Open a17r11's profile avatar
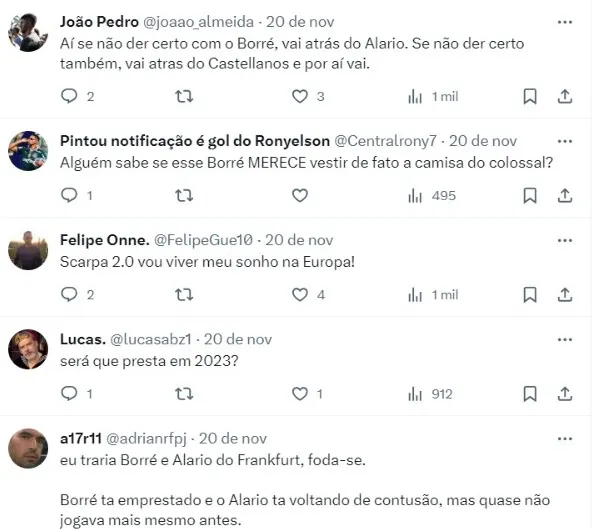Screen dimensions: 610x529 pos(28,448)
